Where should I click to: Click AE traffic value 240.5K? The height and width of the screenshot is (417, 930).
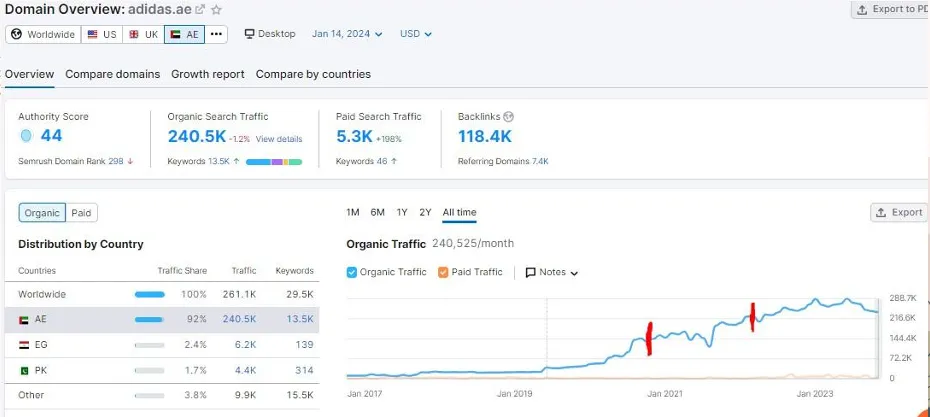pyautogui.click(x=240, y=319)
